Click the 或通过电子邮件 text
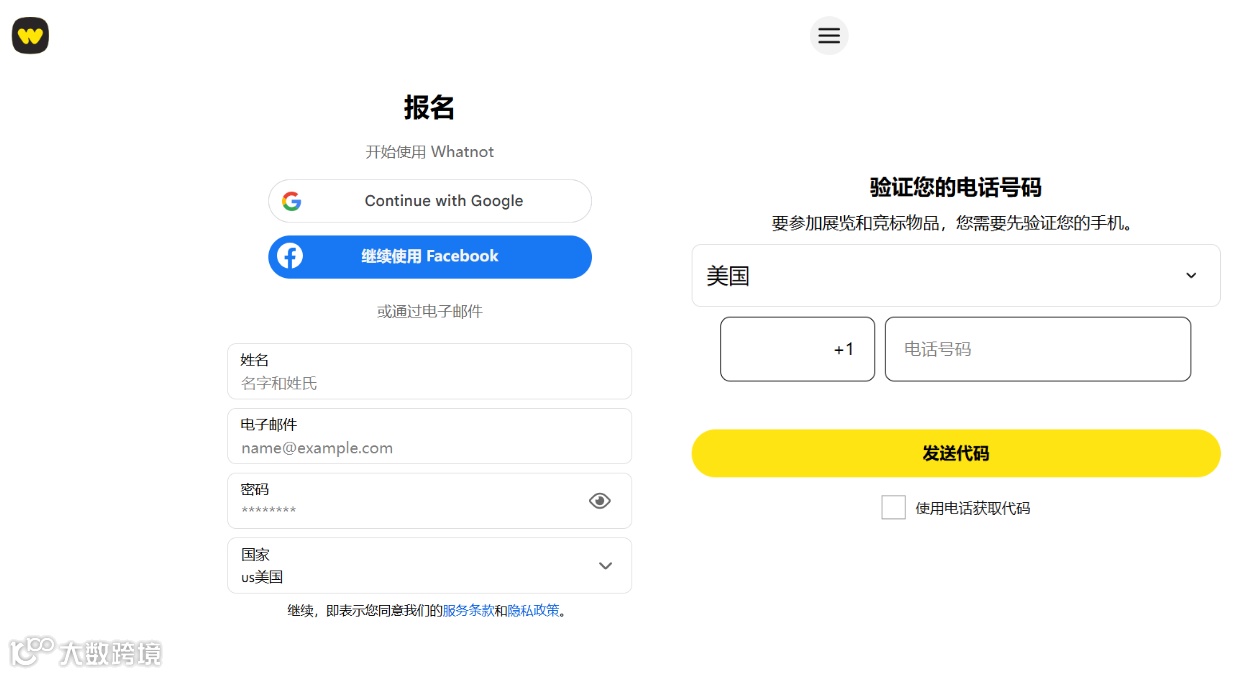 tap(430, 311)
